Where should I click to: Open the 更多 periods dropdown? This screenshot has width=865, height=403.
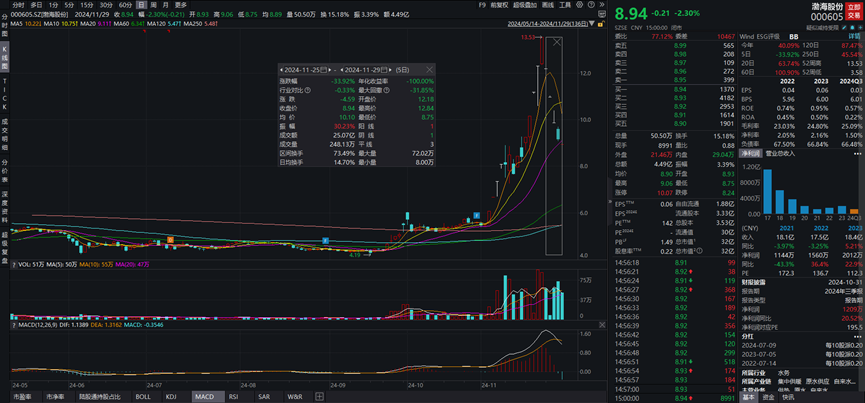(181, 4)
